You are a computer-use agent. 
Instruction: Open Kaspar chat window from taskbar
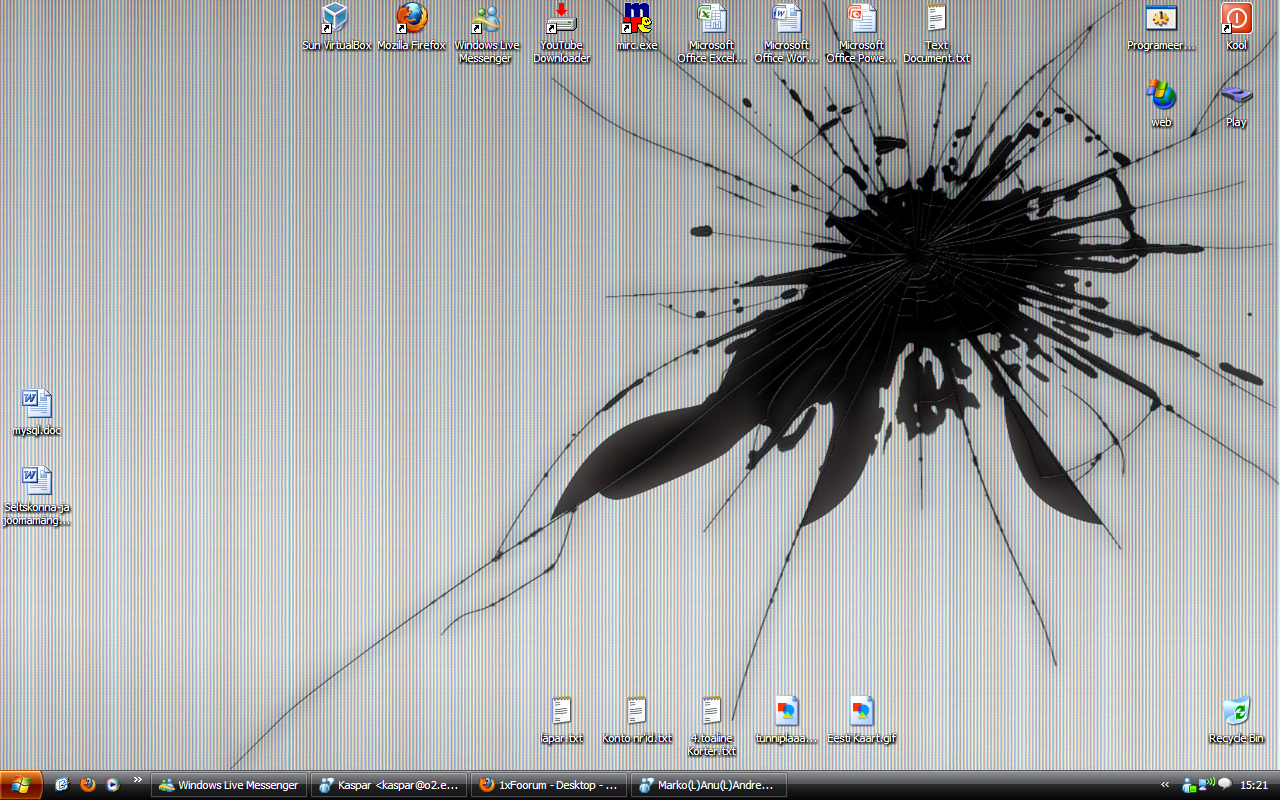tap(389, 785)
